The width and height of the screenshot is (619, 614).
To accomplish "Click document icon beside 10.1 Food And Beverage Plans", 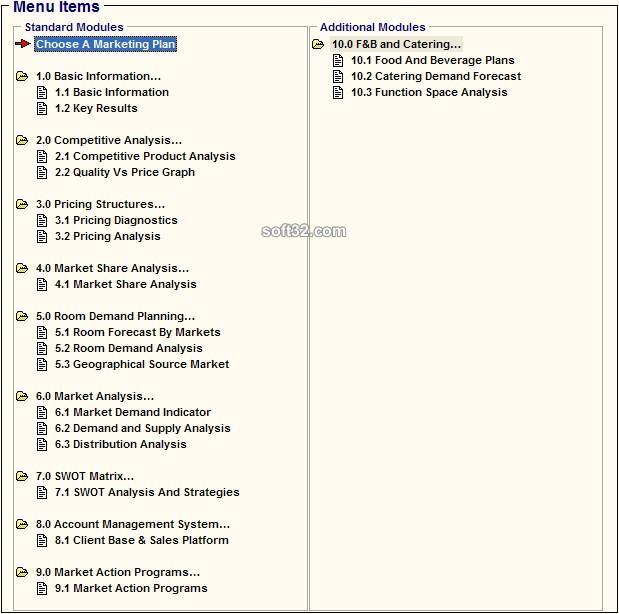I will tap(338, 60).
